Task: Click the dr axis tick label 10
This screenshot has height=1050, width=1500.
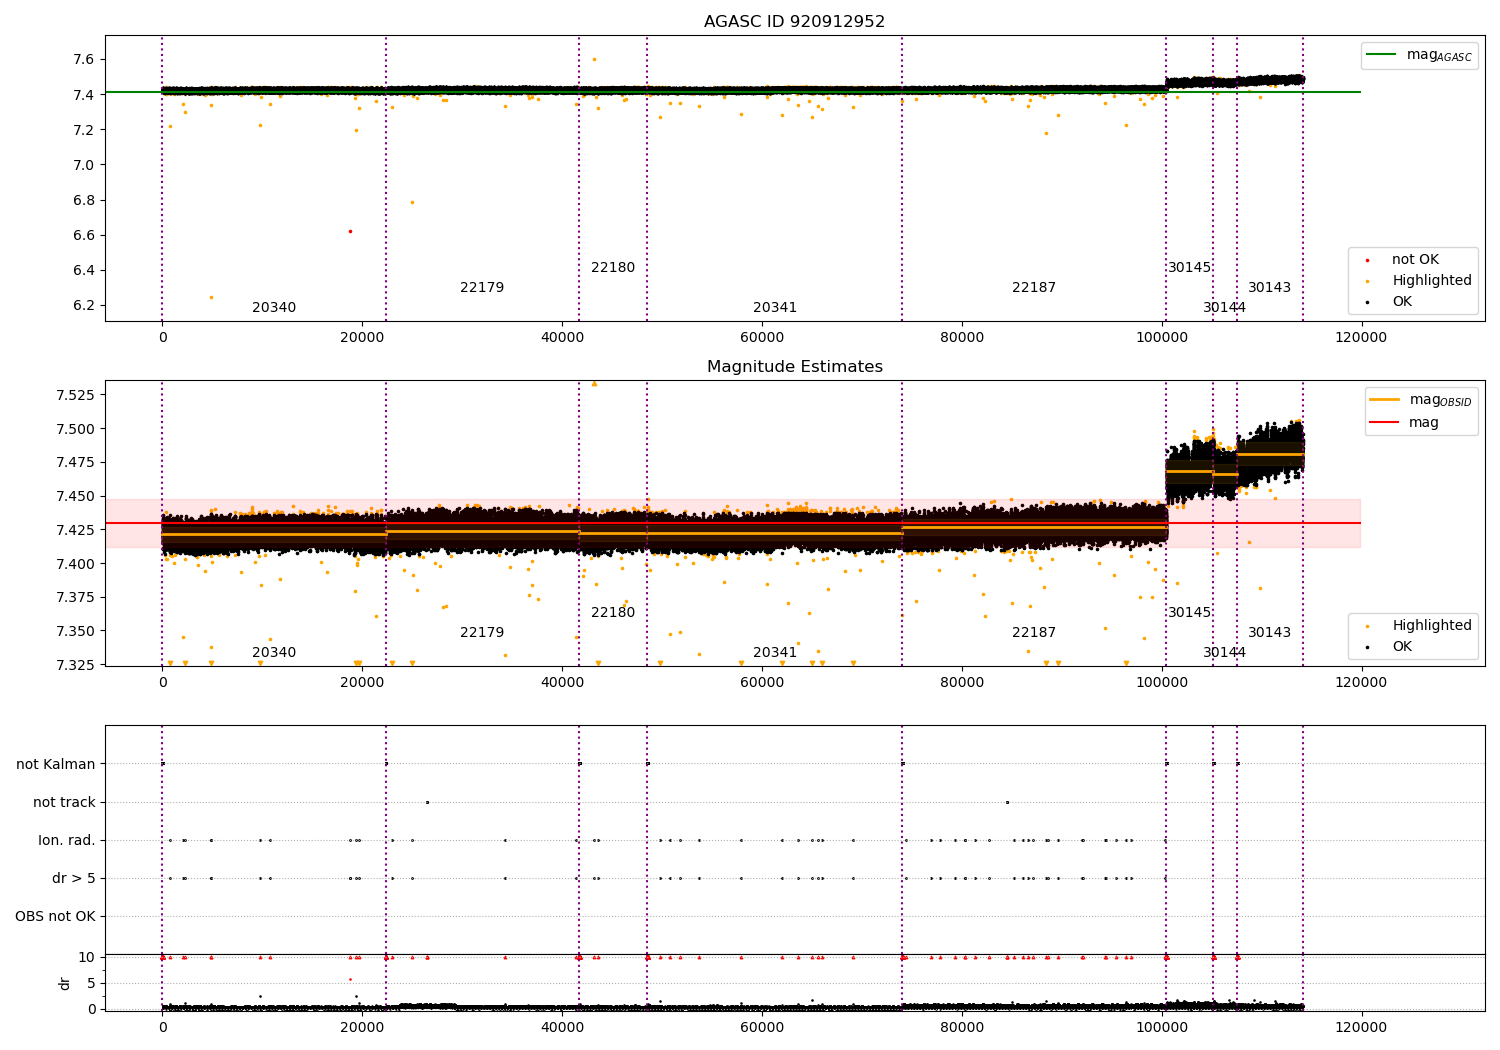Action: coord(87,957)
